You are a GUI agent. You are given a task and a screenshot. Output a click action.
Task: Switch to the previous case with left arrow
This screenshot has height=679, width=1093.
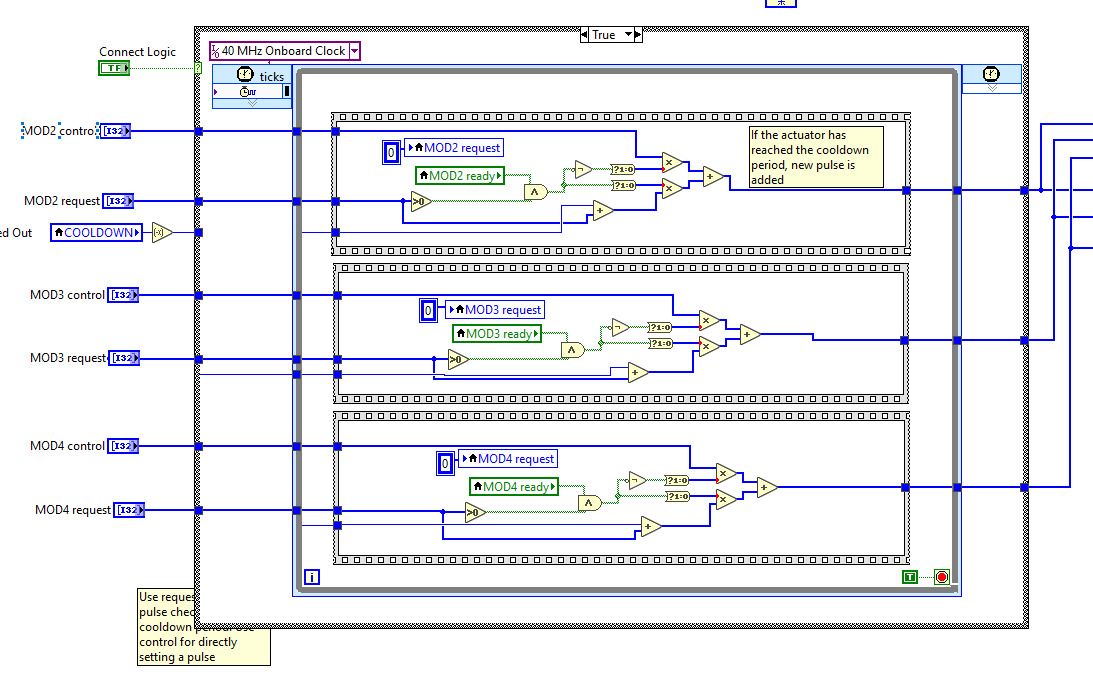point(585,34)
